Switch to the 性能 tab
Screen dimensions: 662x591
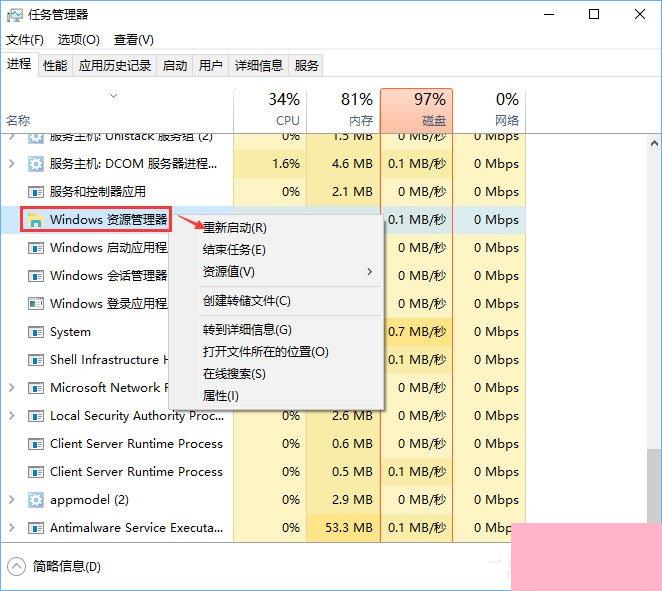pyautogui.click(x=55, y=65)
